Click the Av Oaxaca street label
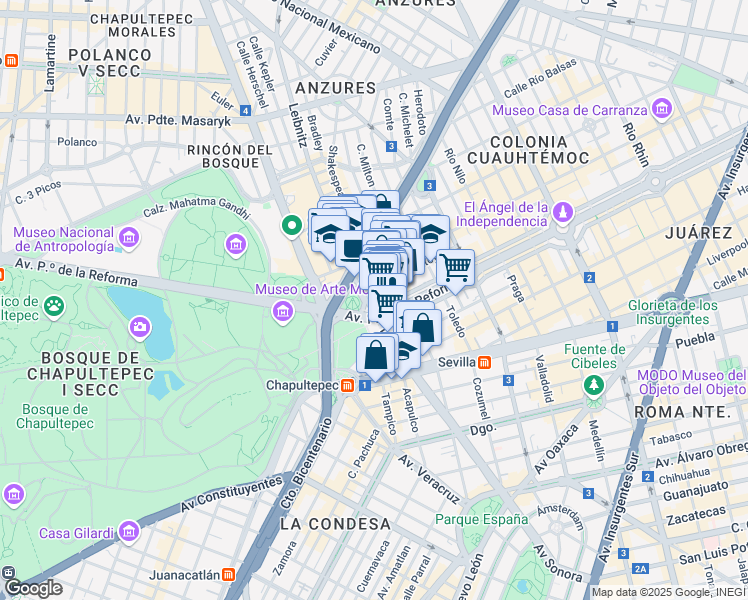The image size is (748, 600). pos(556,449)
